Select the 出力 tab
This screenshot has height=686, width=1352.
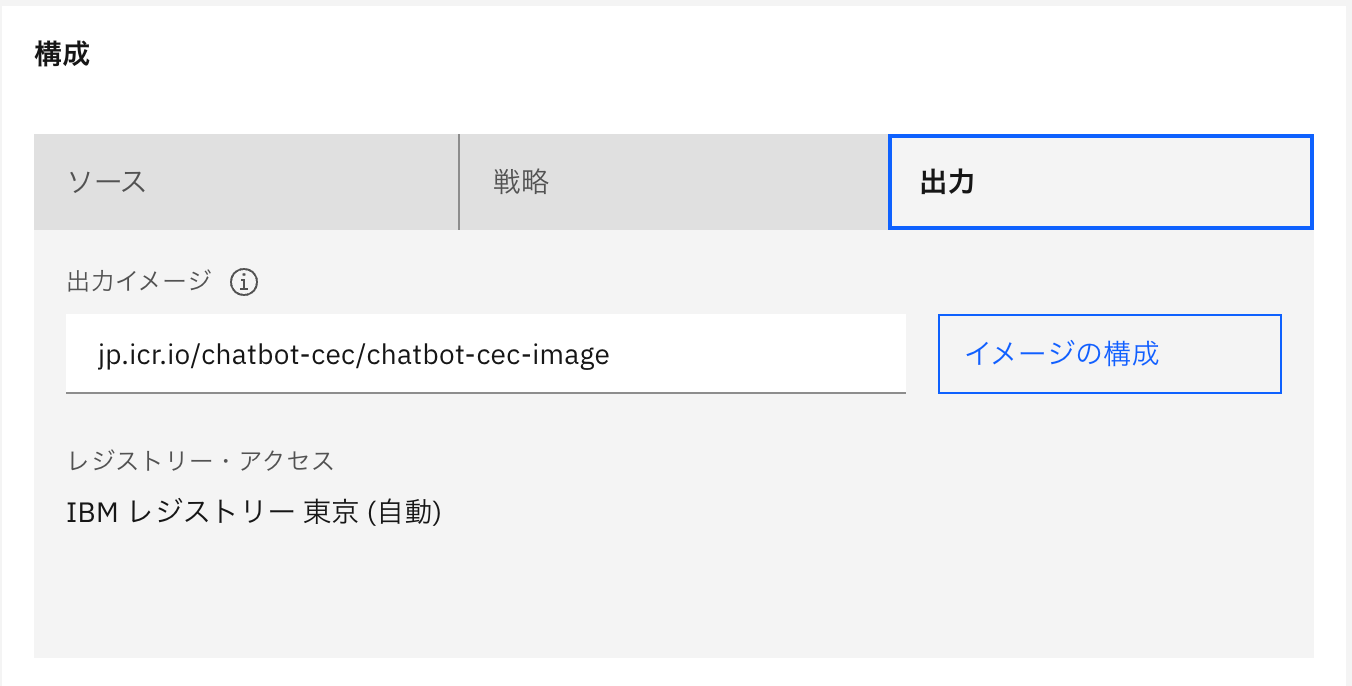pyautogui.click(x=1100, y=181)
